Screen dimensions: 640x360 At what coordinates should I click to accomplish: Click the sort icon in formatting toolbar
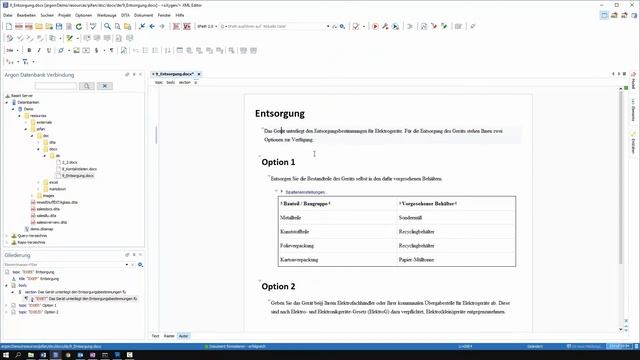168,51
